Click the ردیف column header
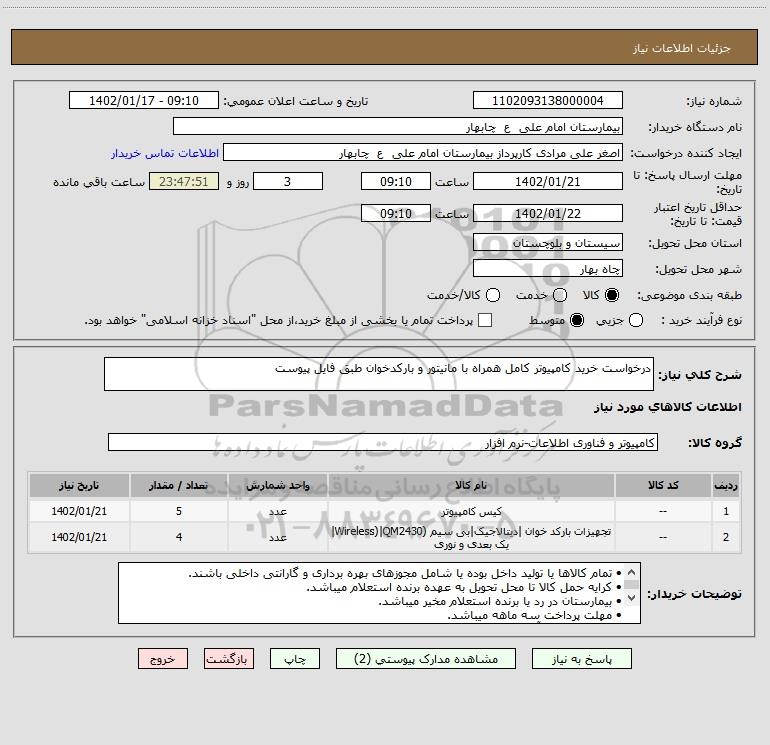 tap(726, 486)
